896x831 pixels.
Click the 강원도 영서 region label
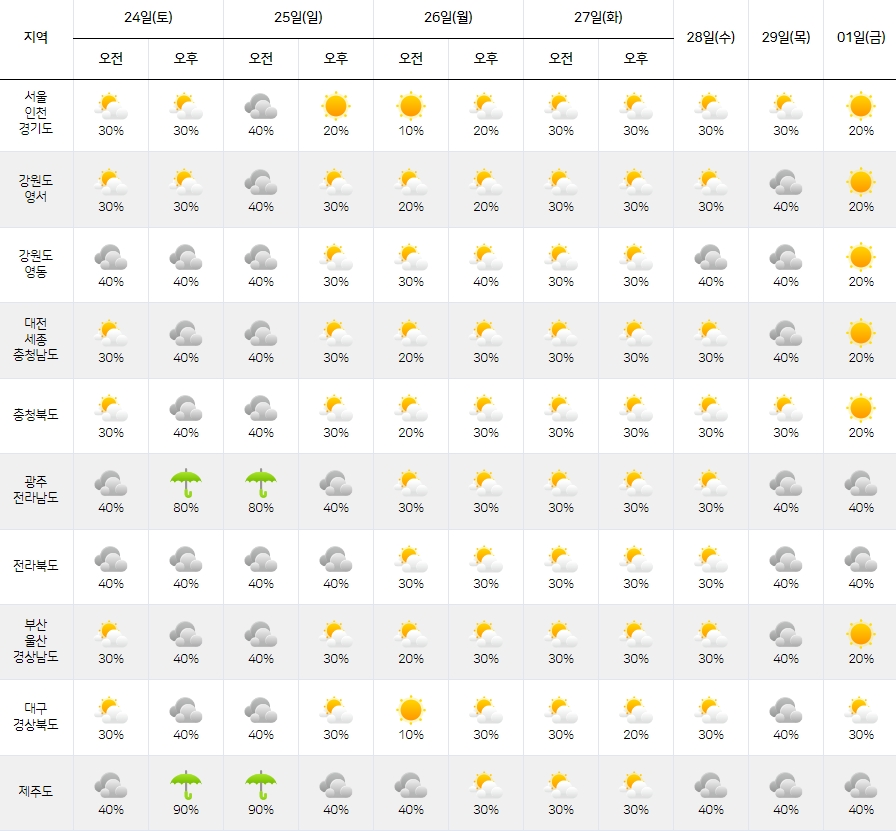tap(36, 189)
